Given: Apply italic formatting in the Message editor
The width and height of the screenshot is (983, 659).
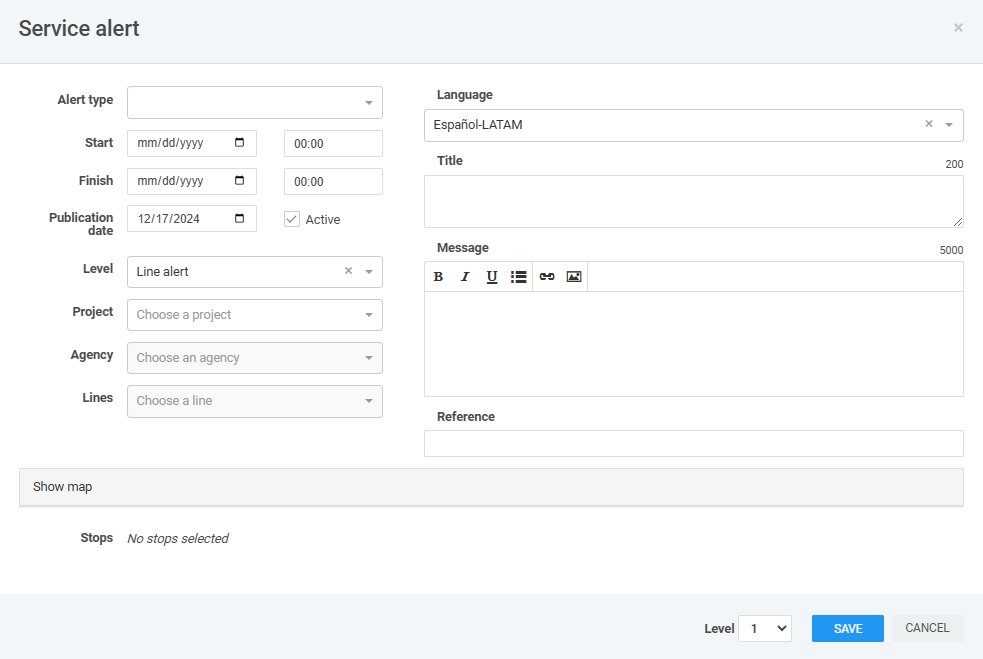Looking at the screenshot, I should (x=465, y=277).
